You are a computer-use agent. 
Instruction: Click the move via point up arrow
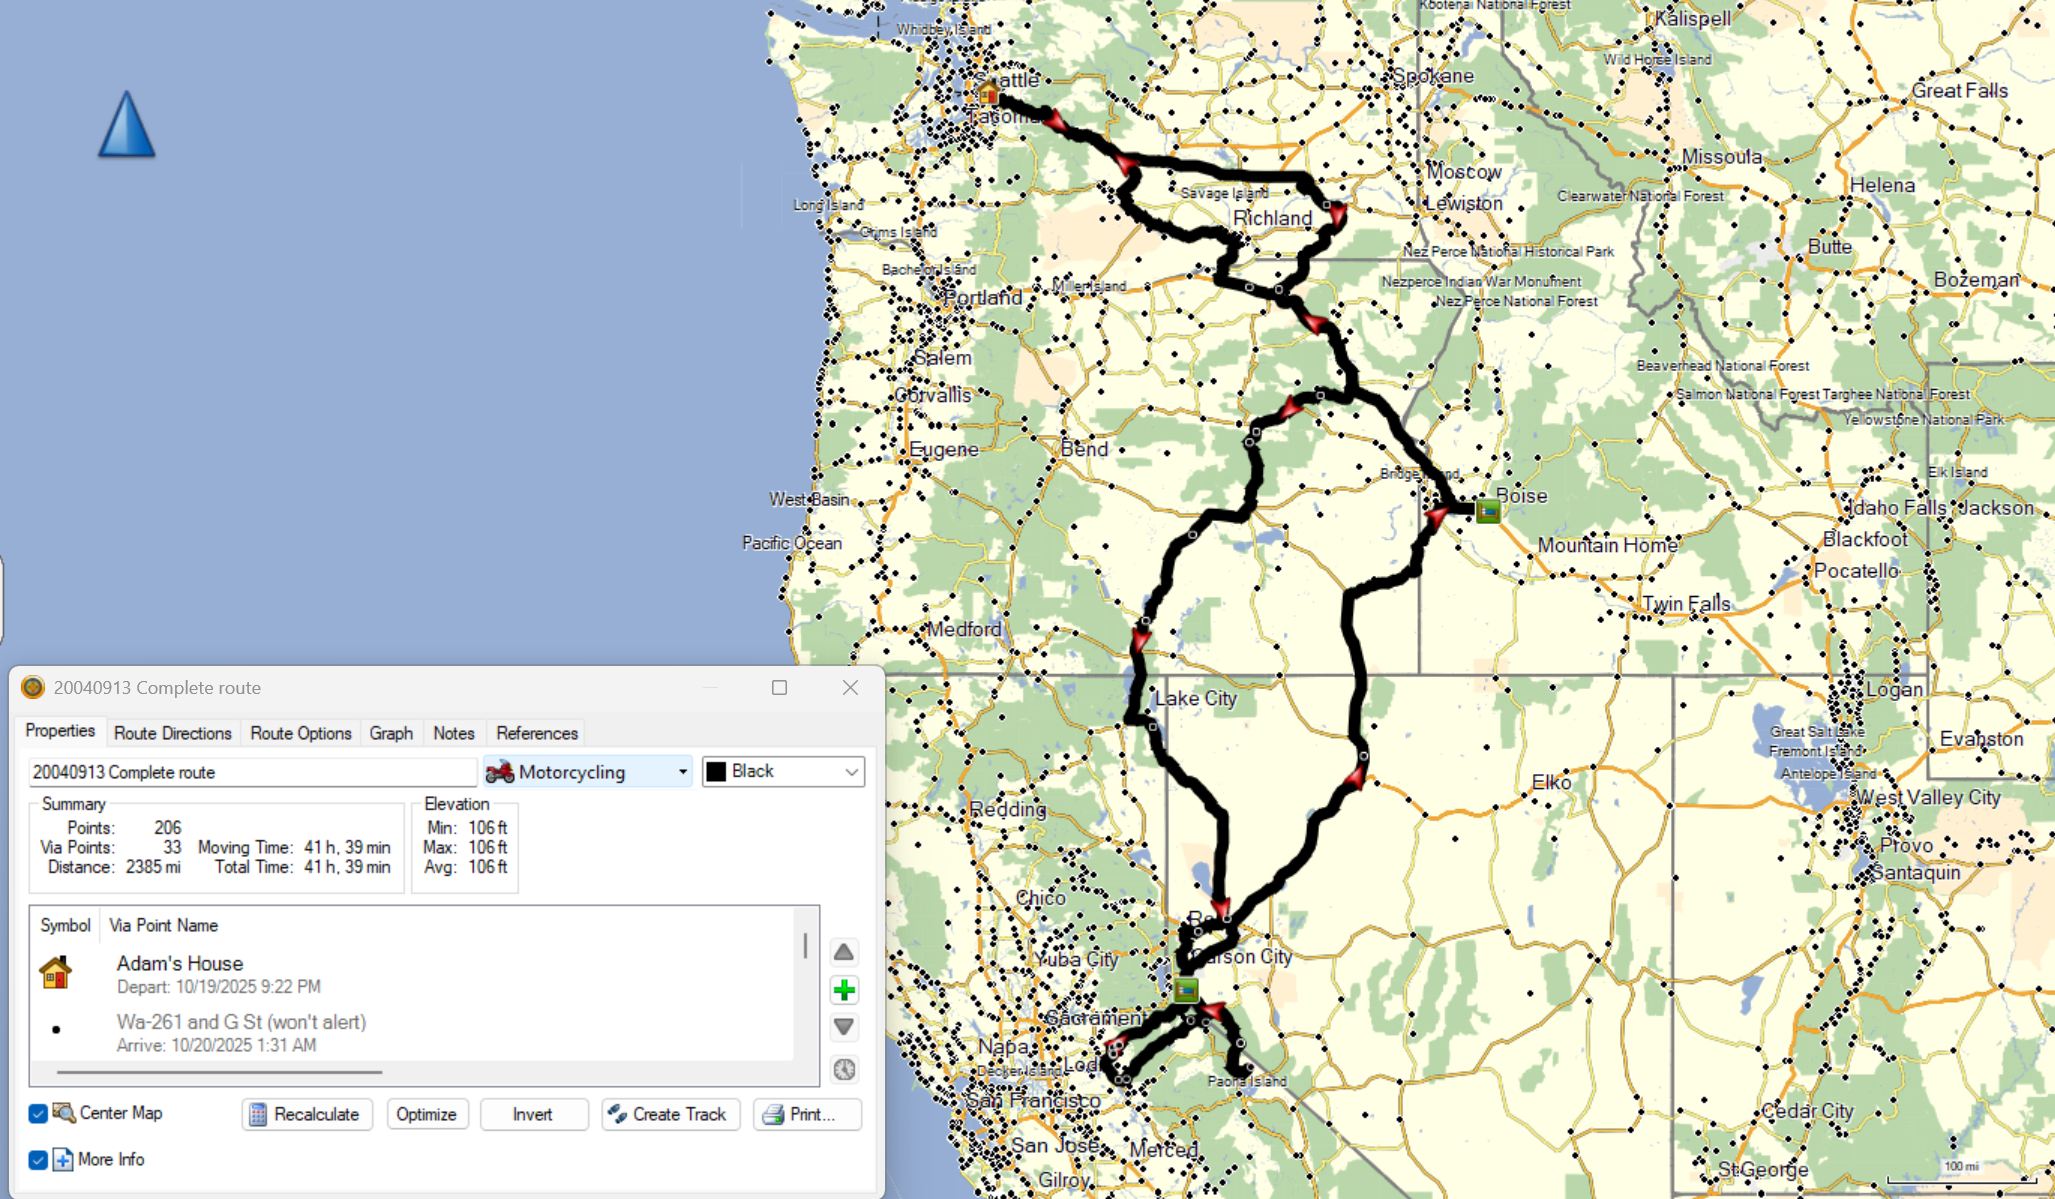(x=843, y=952)
